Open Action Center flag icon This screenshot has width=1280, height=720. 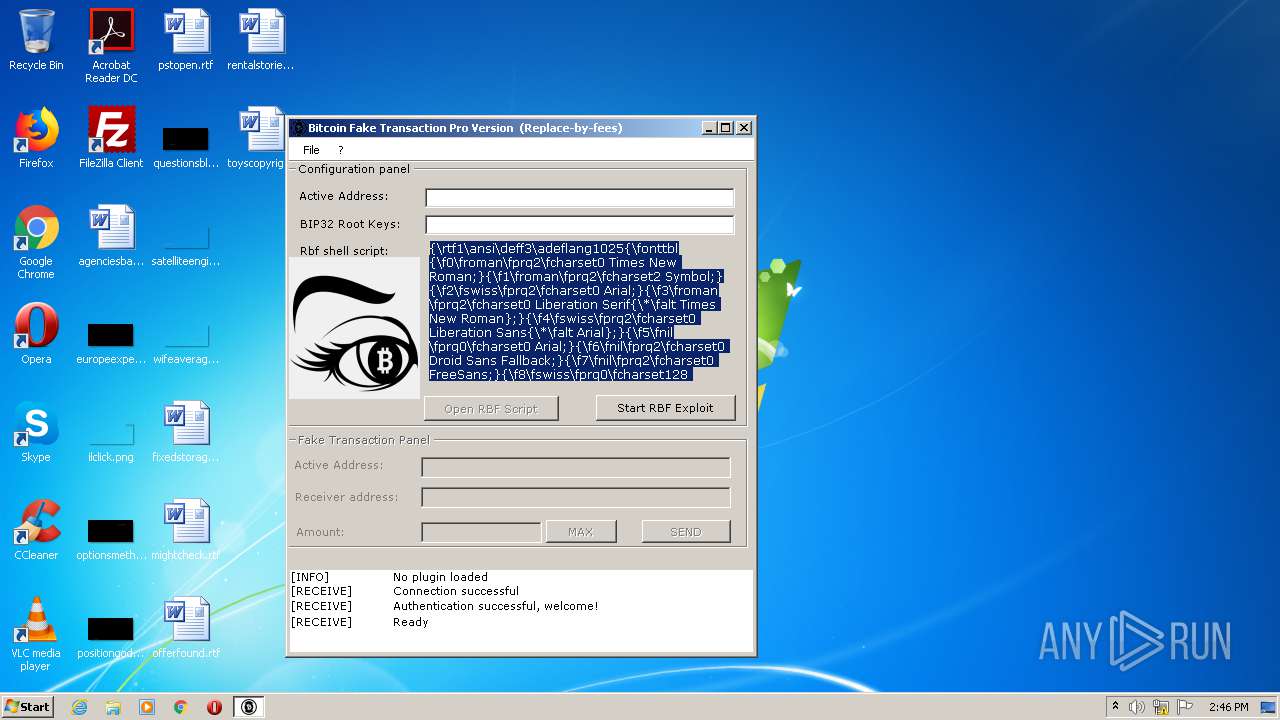coord(1185,707)
